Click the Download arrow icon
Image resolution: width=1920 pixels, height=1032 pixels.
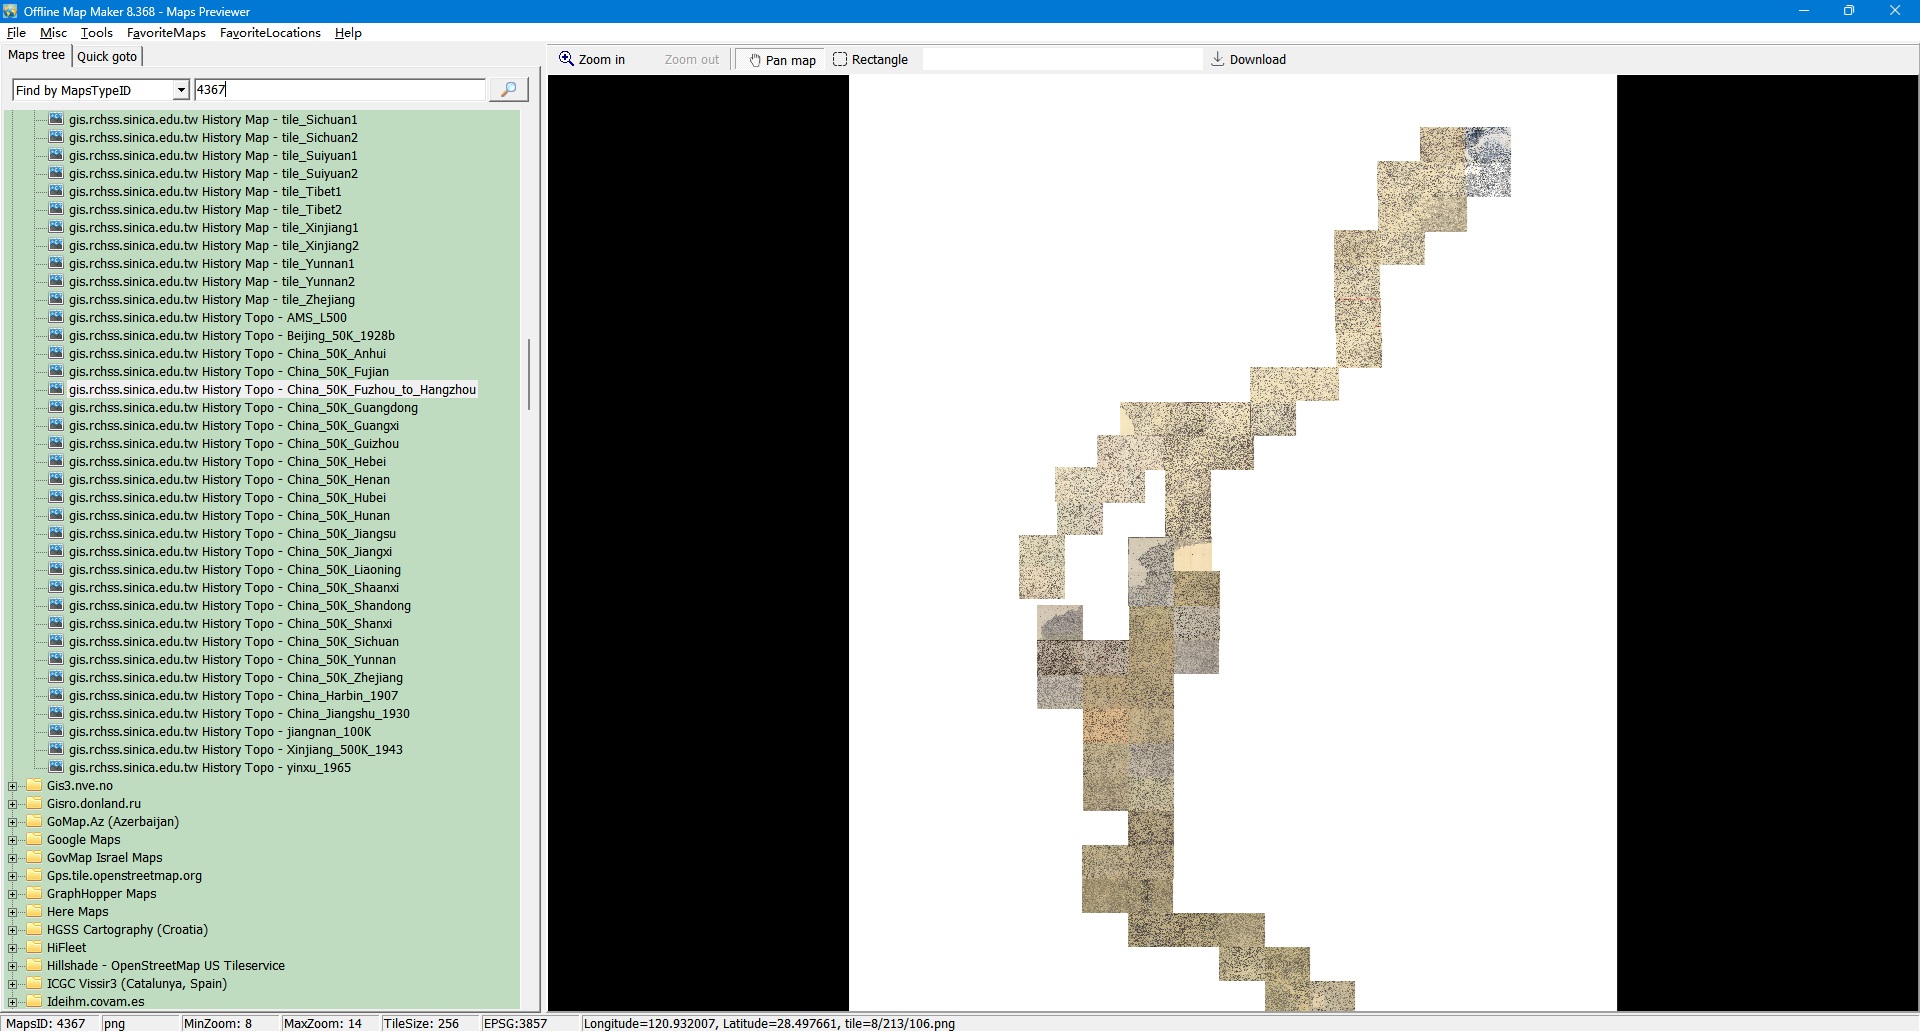(1217, 59)
